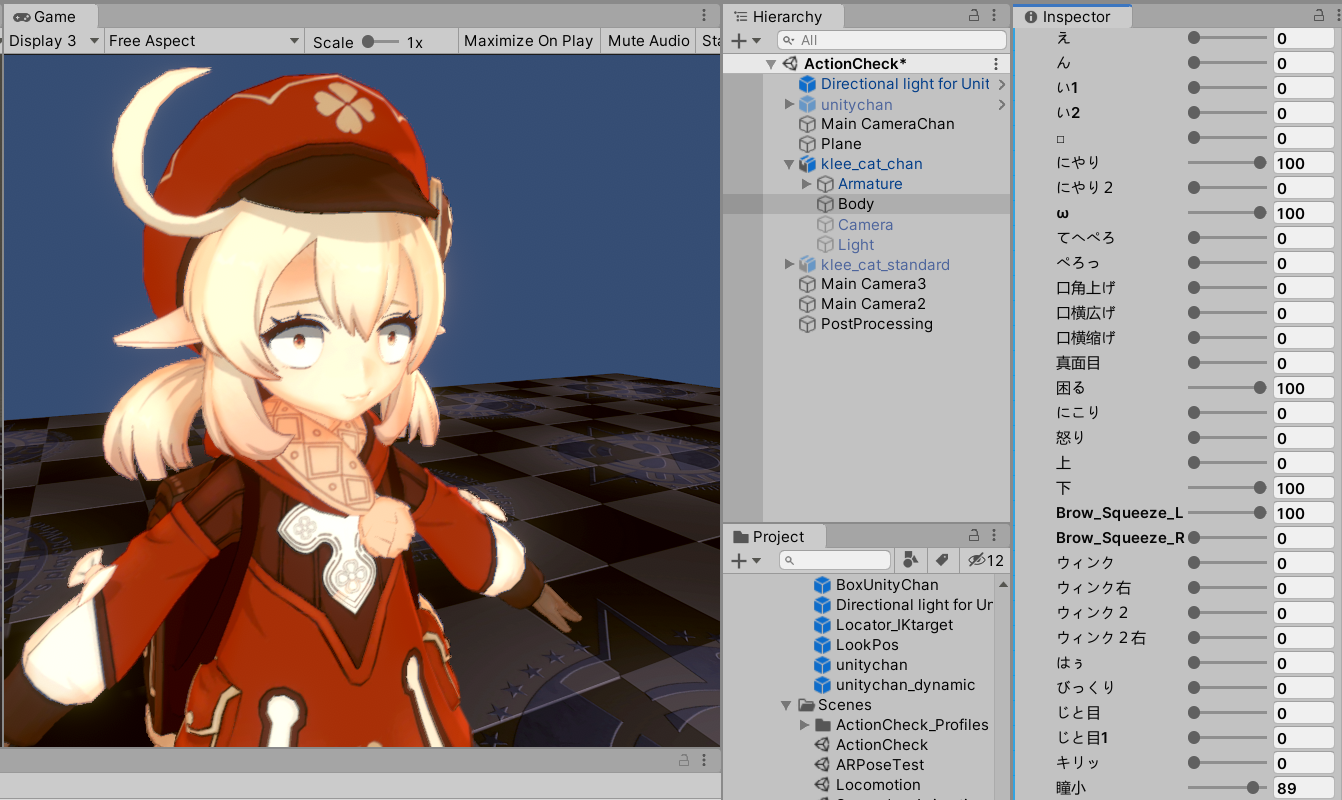Screen dimensions: 1342x800
Task: Click the cube icon beside Armature
Action: click(825, 184)
